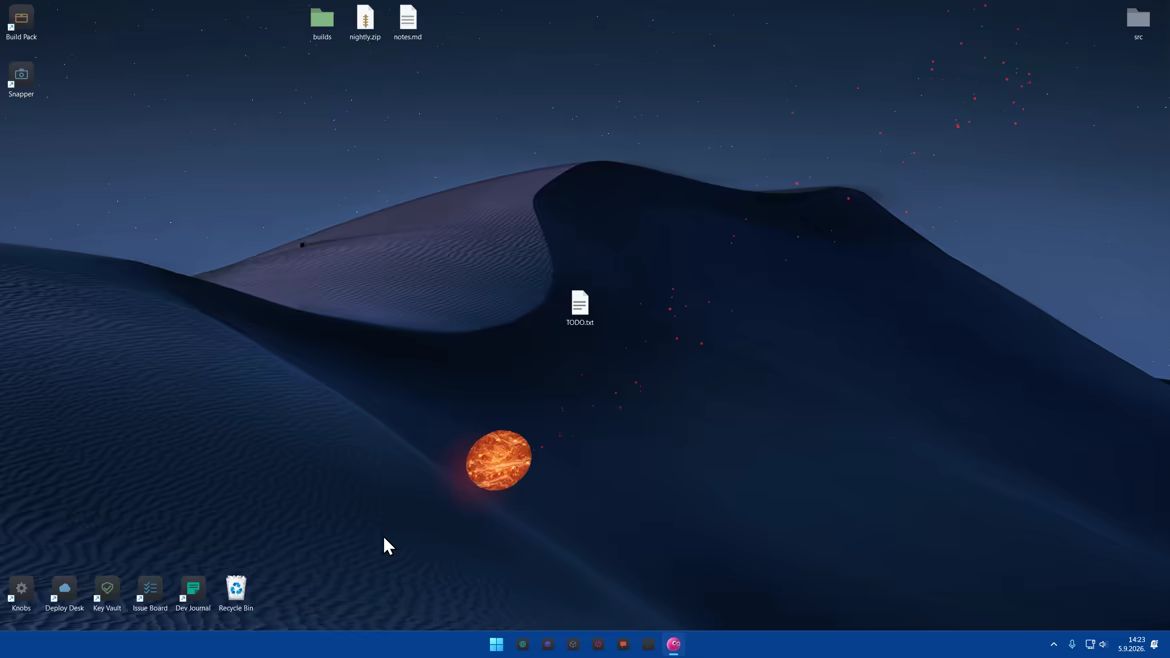Open the dark red circular taskbar icon
Screen dimensions: 1170x658
(x=598, y=644)
